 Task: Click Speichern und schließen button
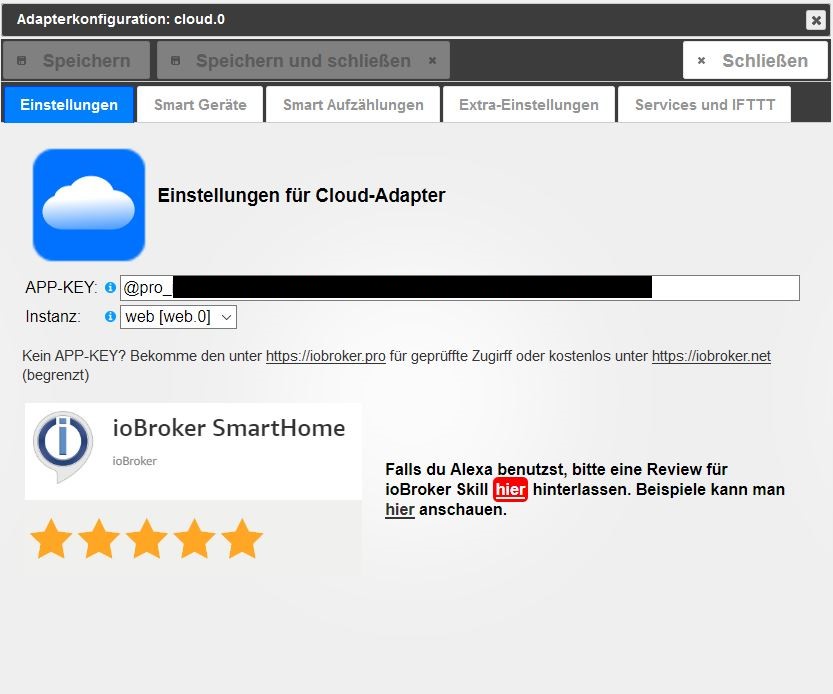pyautogui.click(x=303, y=61)
